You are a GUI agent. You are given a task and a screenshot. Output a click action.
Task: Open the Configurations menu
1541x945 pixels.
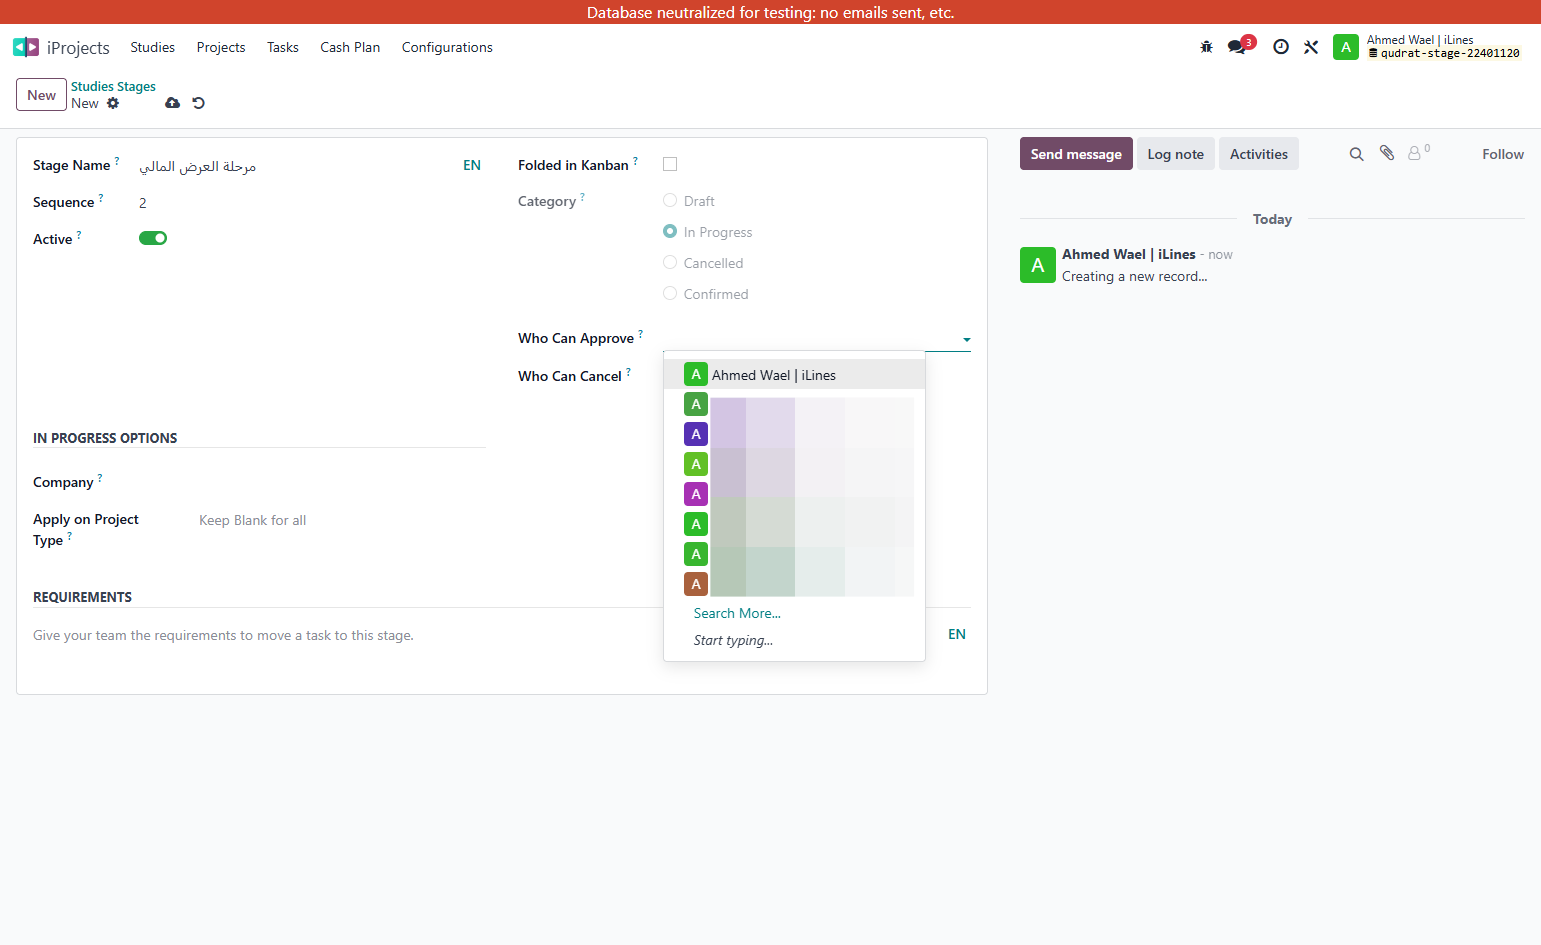[447, 47]
